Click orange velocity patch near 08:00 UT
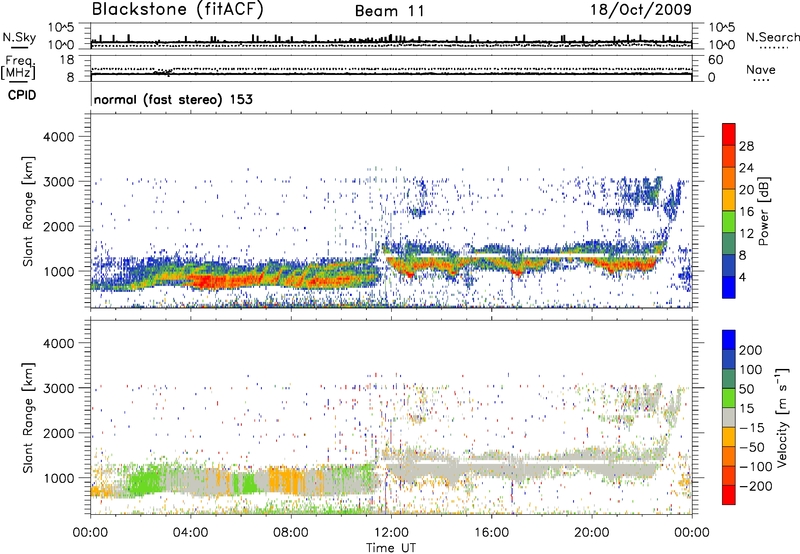 click(x=286, y=480)
